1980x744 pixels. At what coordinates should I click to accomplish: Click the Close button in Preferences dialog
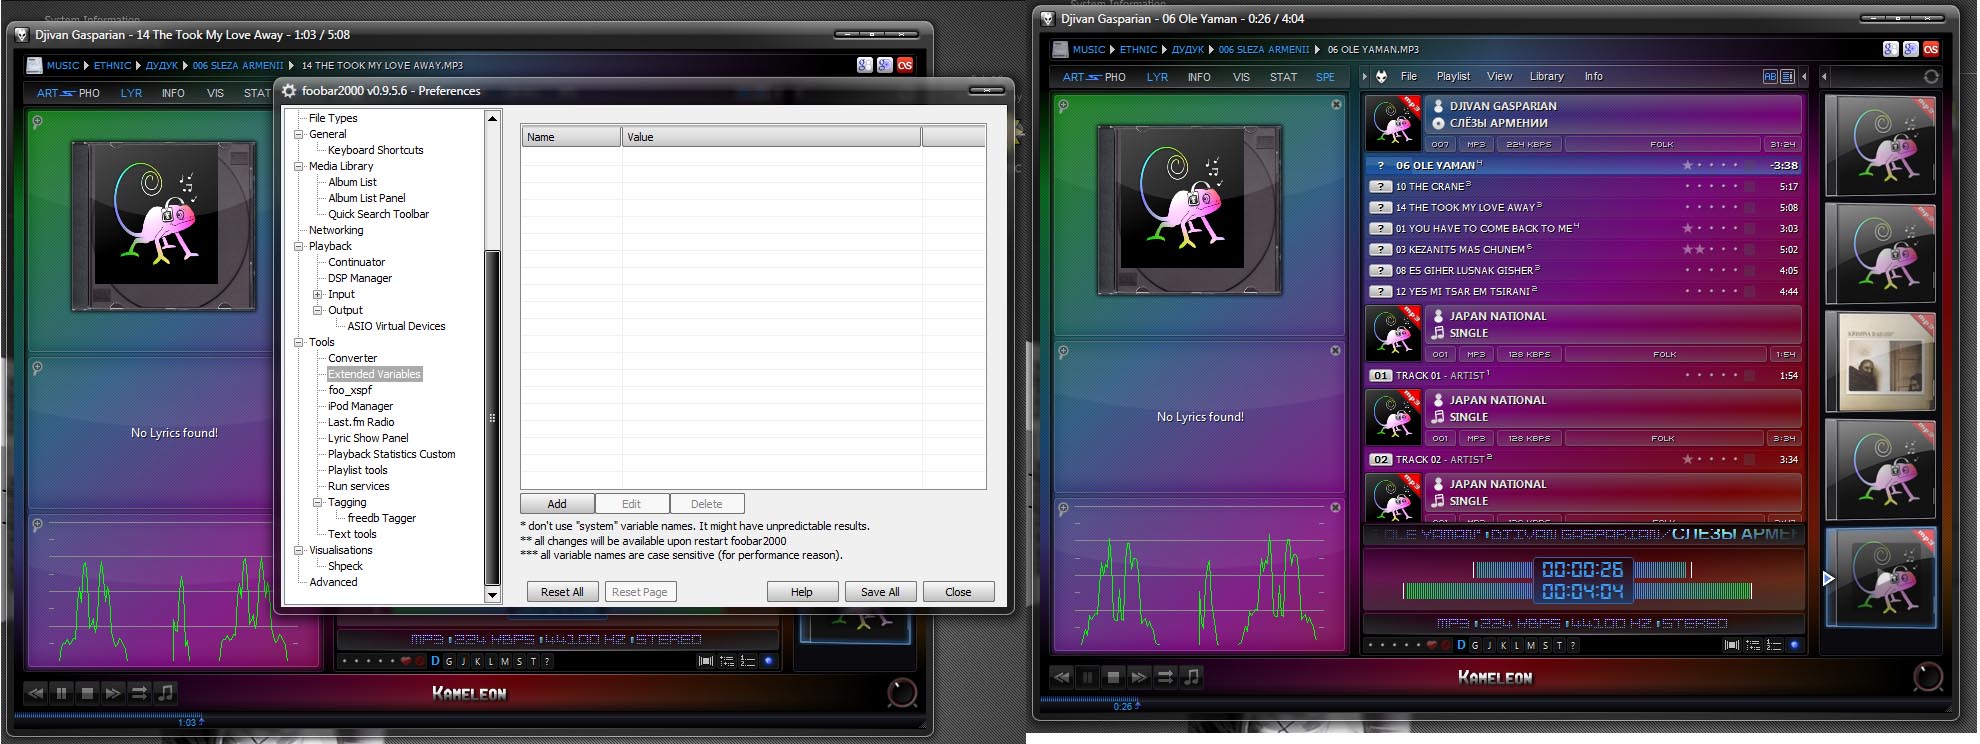click(958, 592)
